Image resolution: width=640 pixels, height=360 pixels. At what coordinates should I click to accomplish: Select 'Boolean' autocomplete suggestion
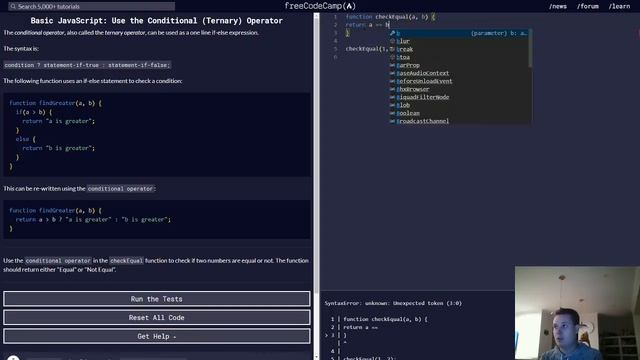[458, 113]
